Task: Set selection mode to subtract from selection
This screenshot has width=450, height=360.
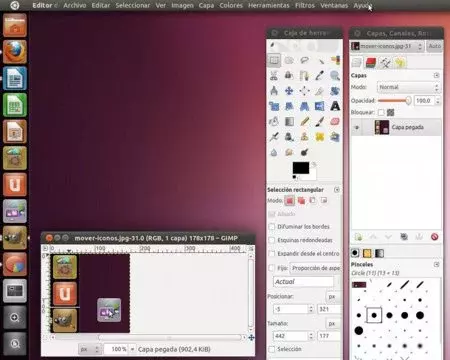Action: [312, 200]
